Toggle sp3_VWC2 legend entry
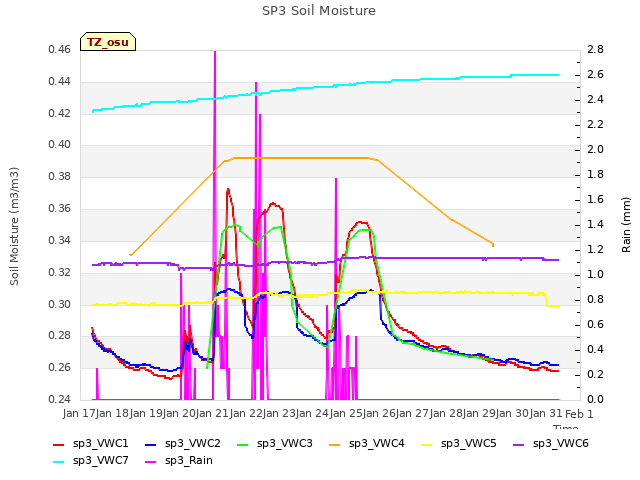This screenshot has width=640, height=480. tap(182, 444)
